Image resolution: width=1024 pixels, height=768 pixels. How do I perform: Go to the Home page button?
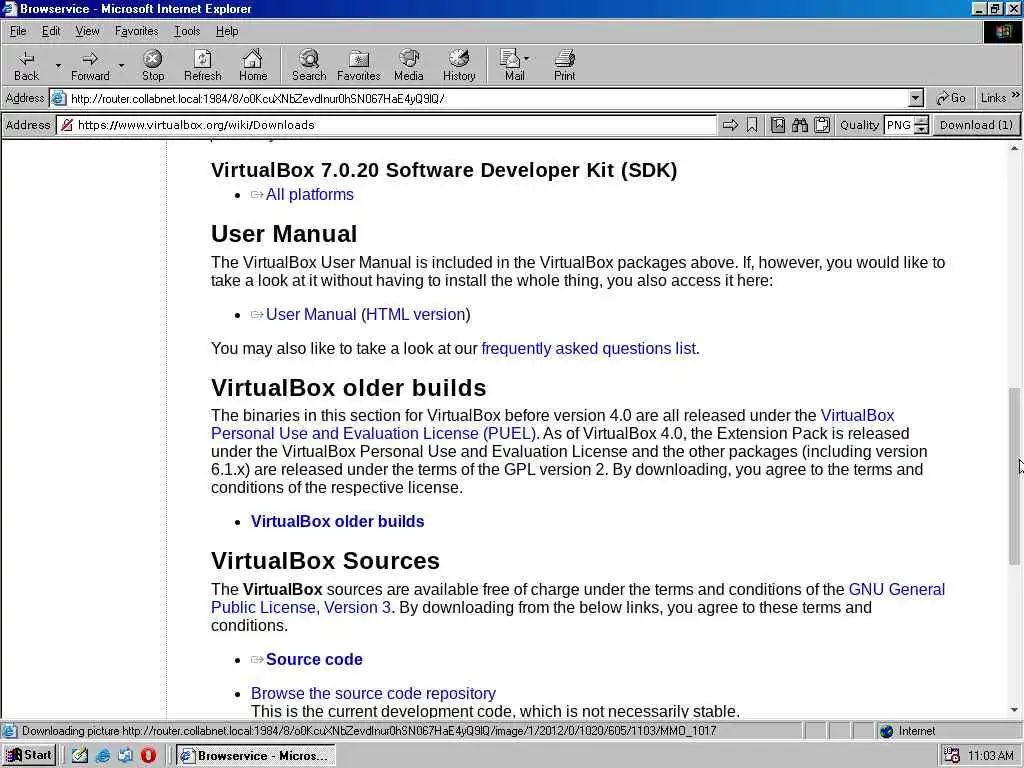[x=253, y=65]
